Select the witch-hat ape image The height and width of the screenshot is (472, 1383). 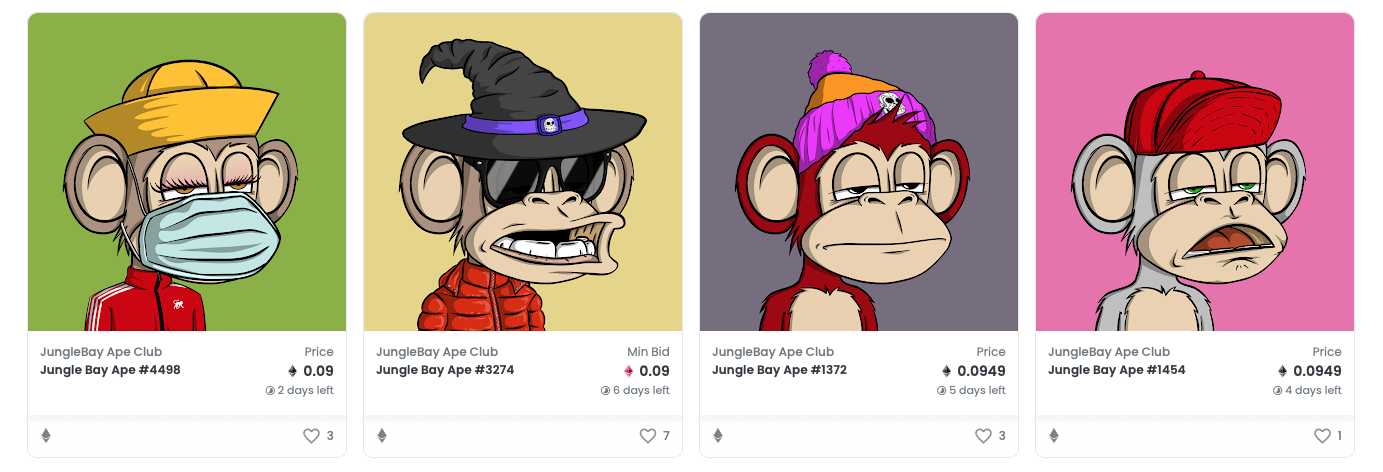tap(523, 172)
